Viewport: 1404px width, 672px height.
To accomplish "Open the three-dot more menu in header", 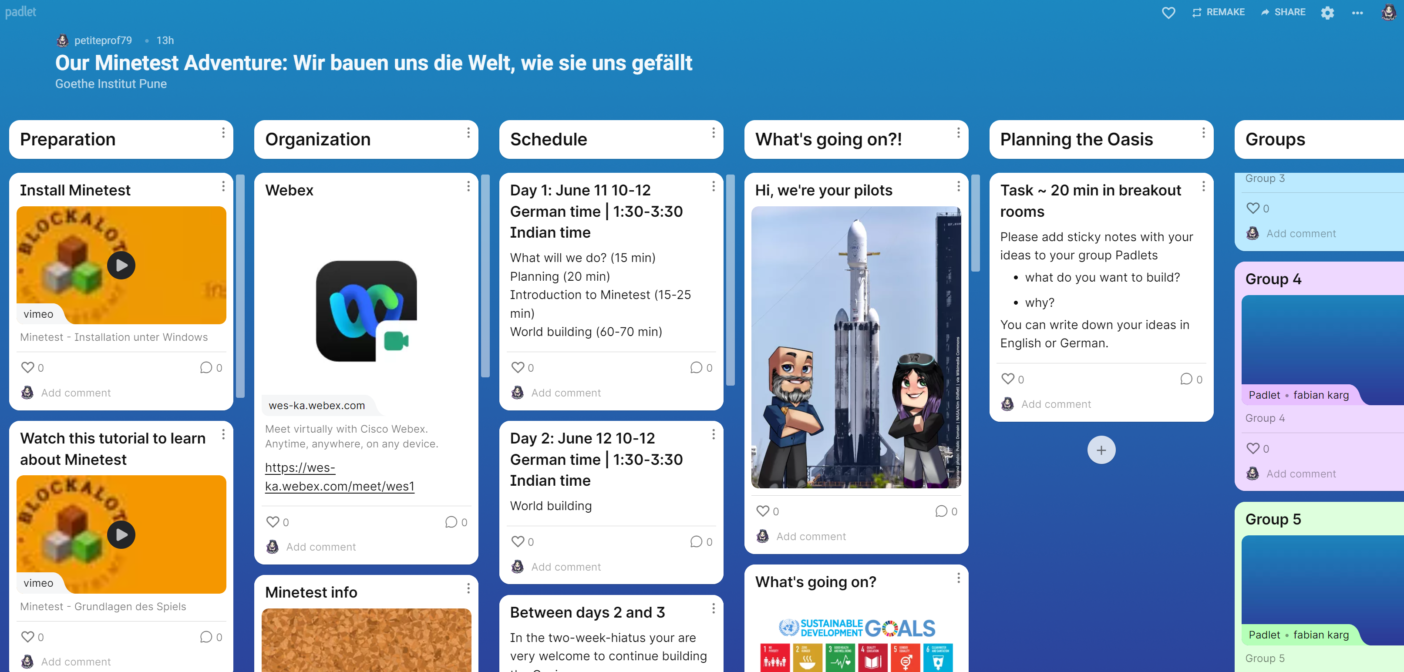I will [x=1357, y=13].
